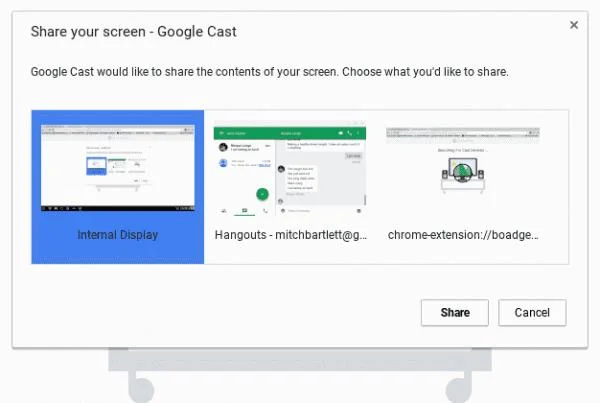Select the Hangouts - mitchbartlett label text
The height and width of the screenshot is (403, 600).
pos(290,235)
